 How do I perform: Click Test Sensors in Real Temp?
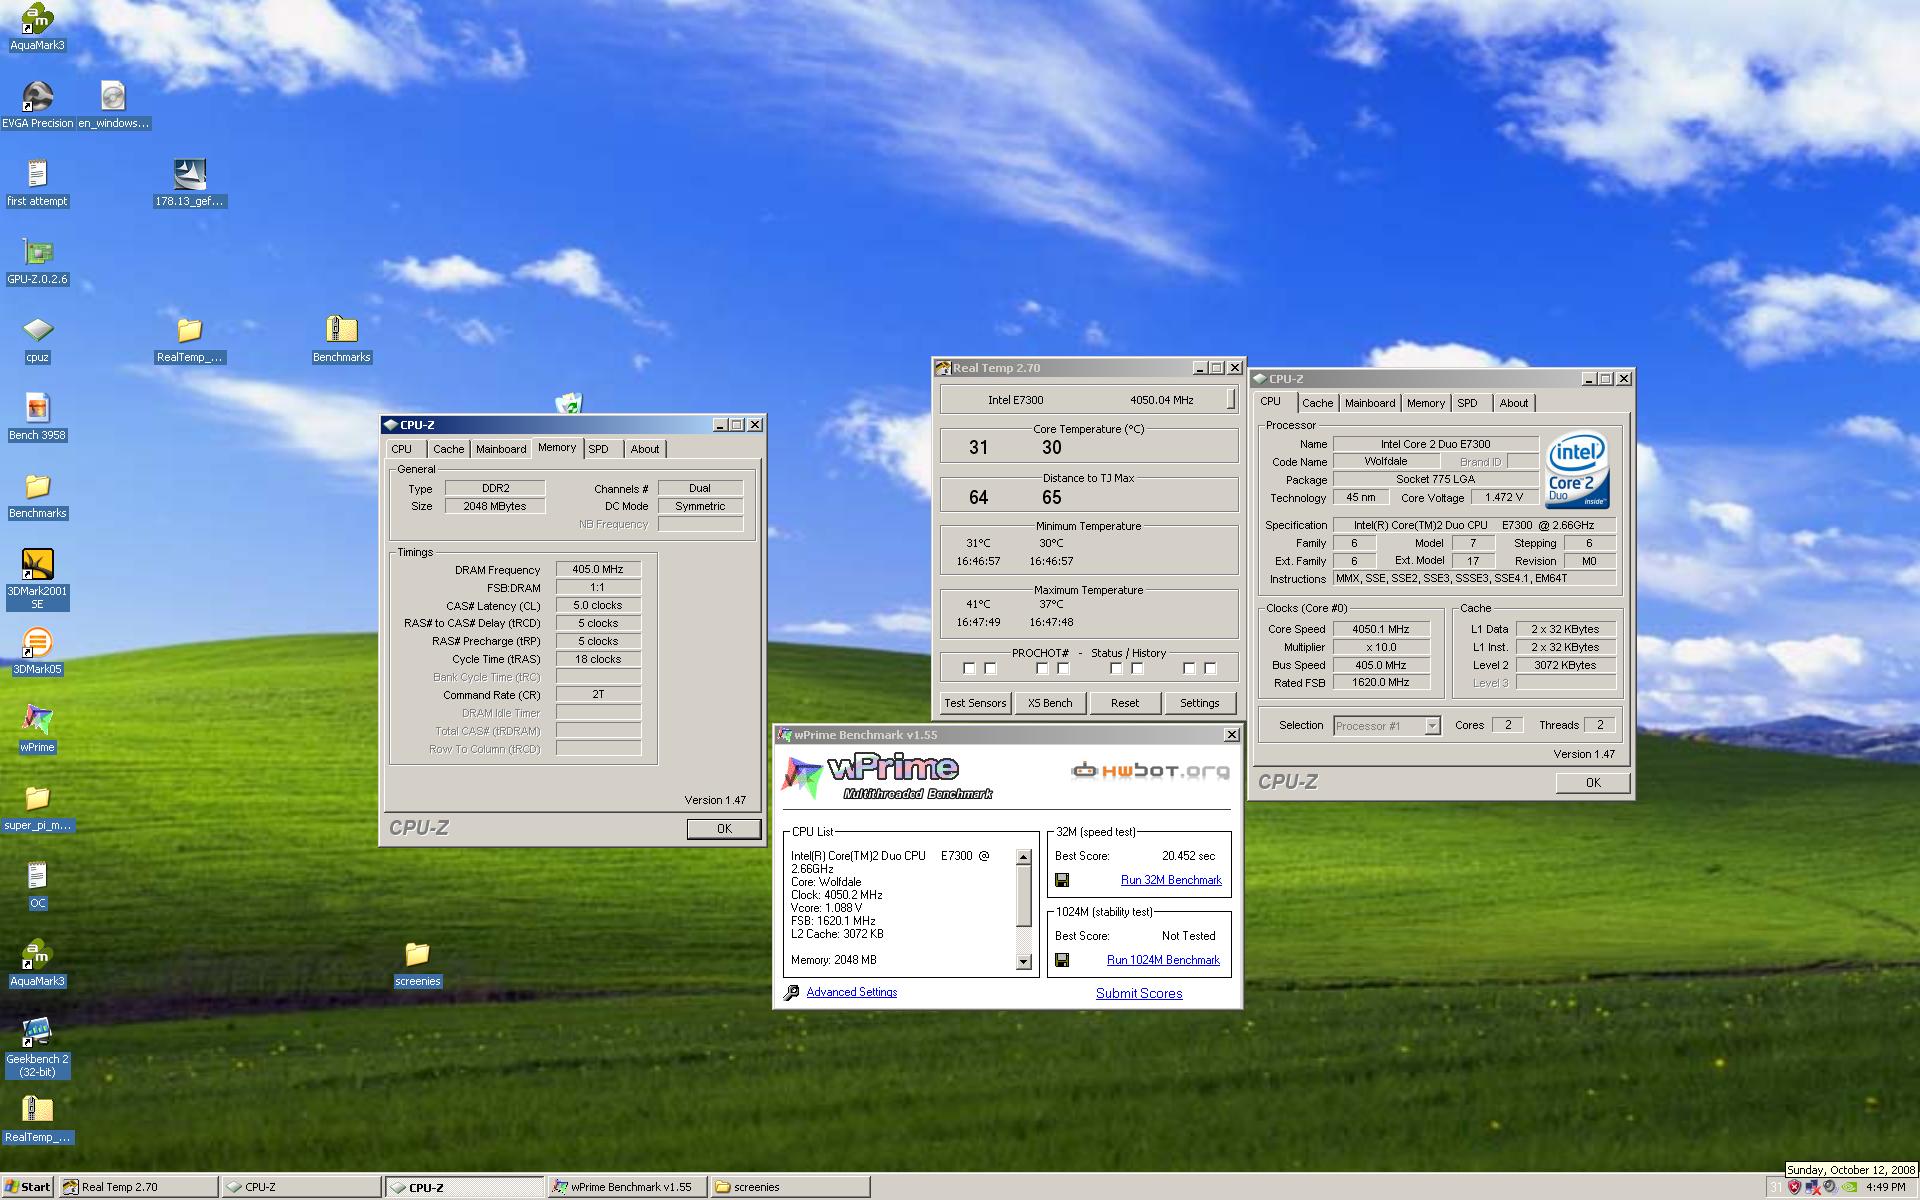click(x=975, y=703)
